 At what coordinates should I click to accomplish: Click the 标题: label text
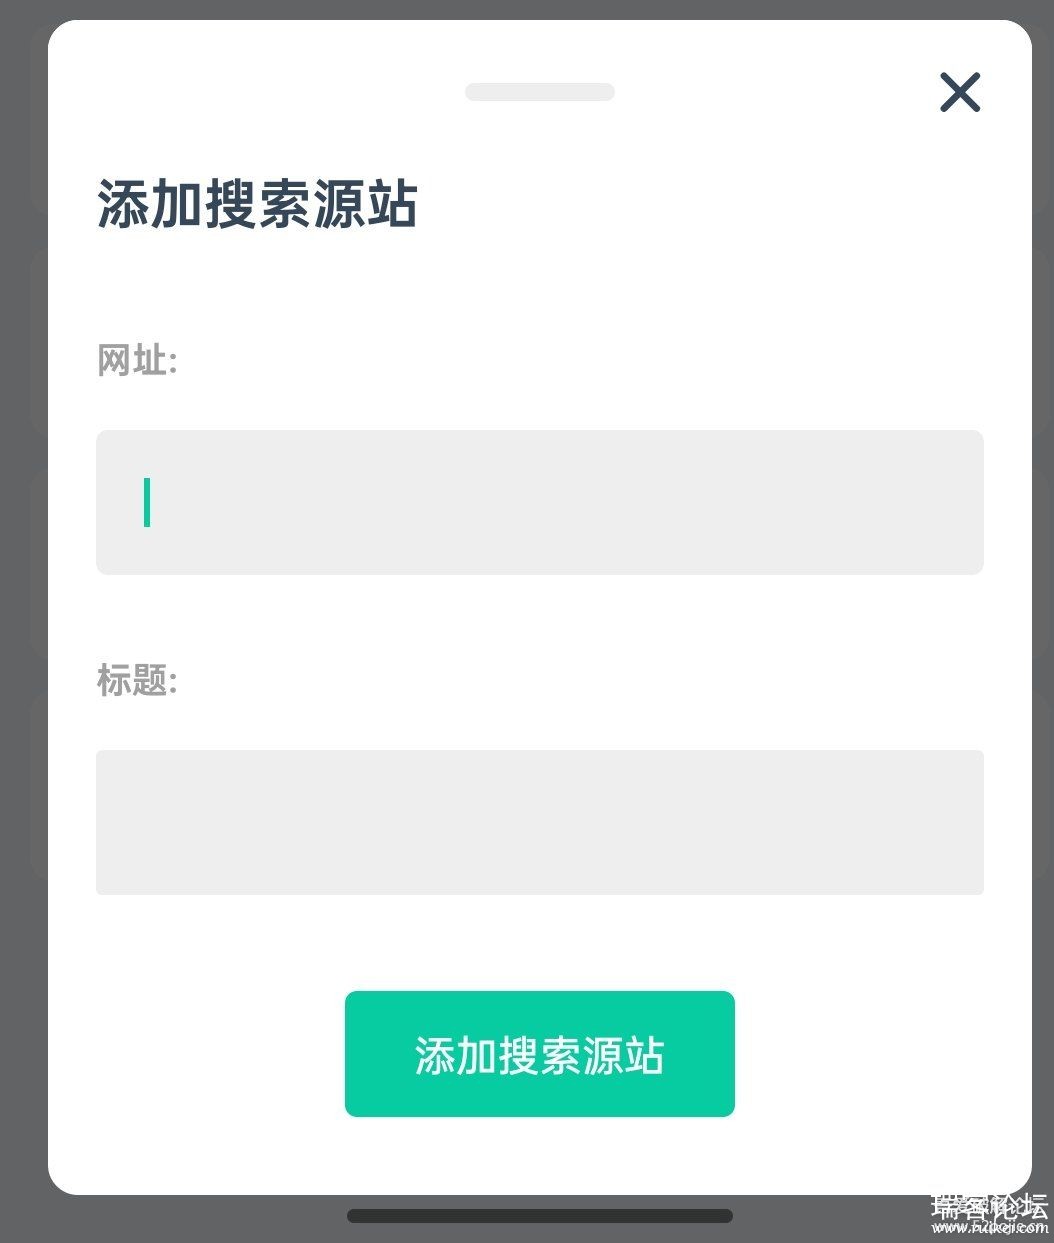(x=137, y=680)
